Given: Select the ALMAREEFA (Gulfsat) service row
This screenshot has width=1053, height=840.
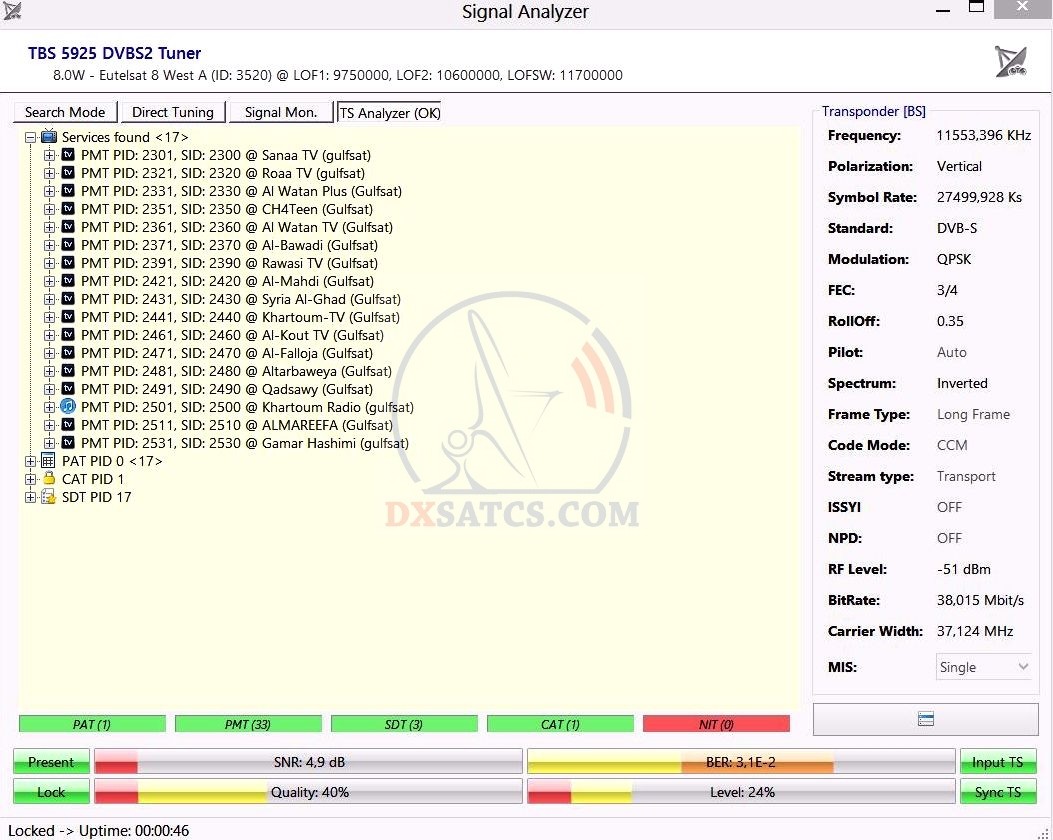Looking at the screenshot, I should click(x=236, y=425).
